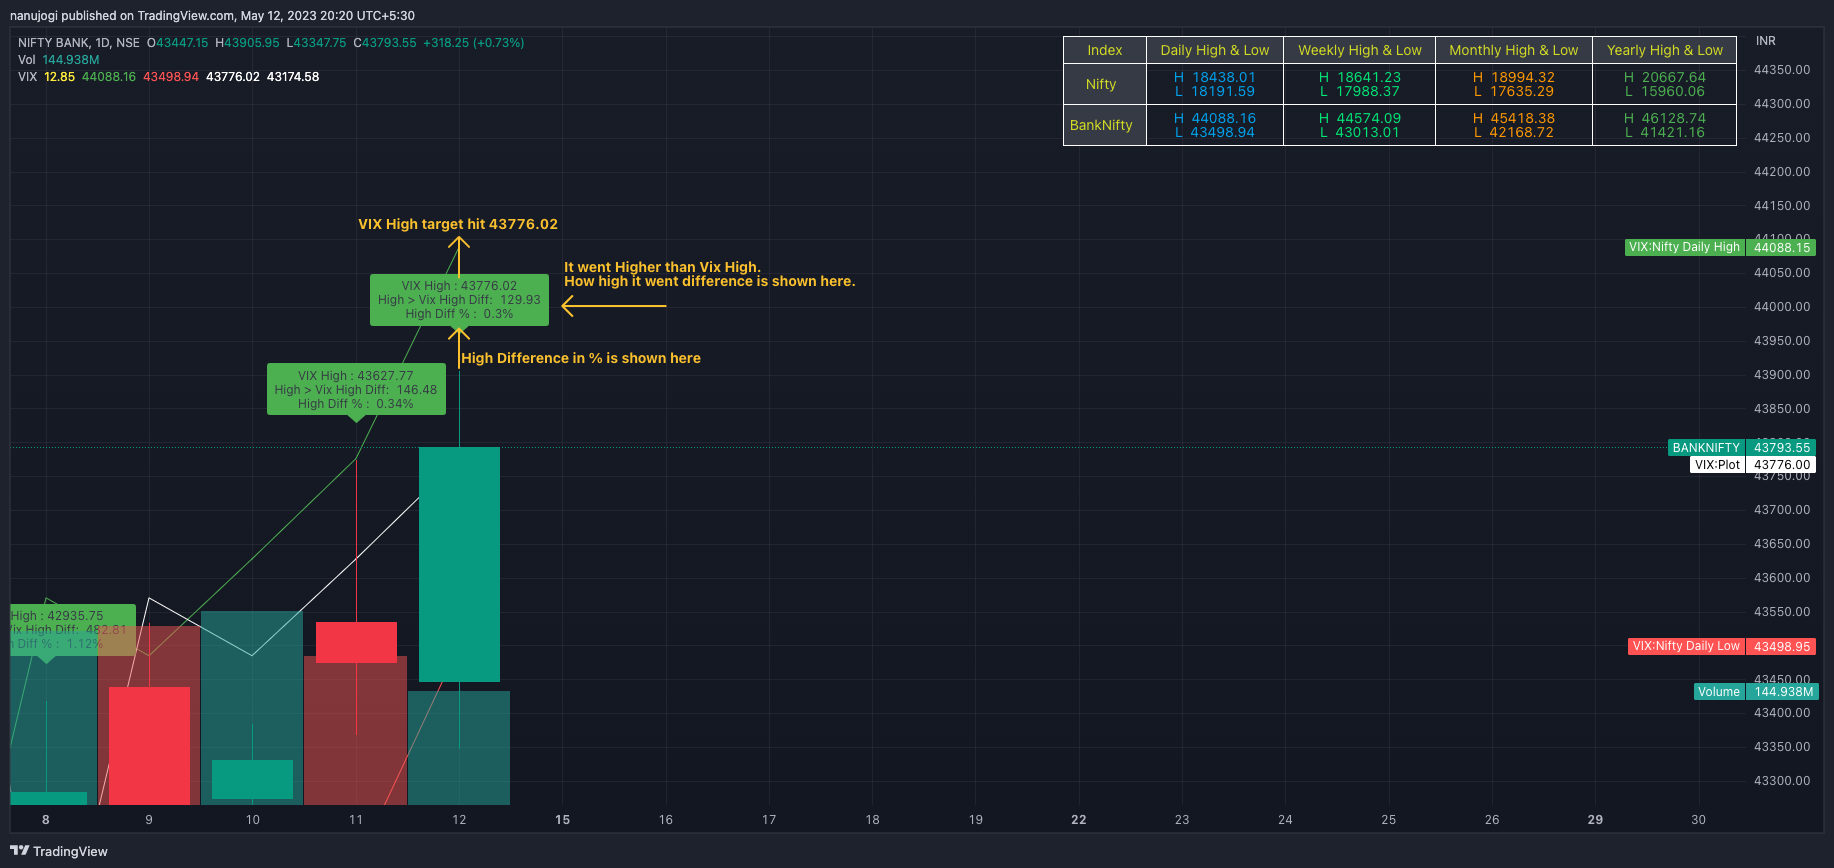
Task: Click 'High Difference in % is shown here' text
Action: 581,358
